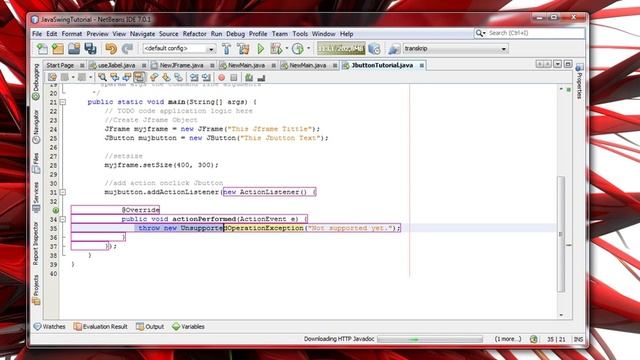Close the Start Page tab
Viewport: 640px width, 360px height.
pos(82,65)
